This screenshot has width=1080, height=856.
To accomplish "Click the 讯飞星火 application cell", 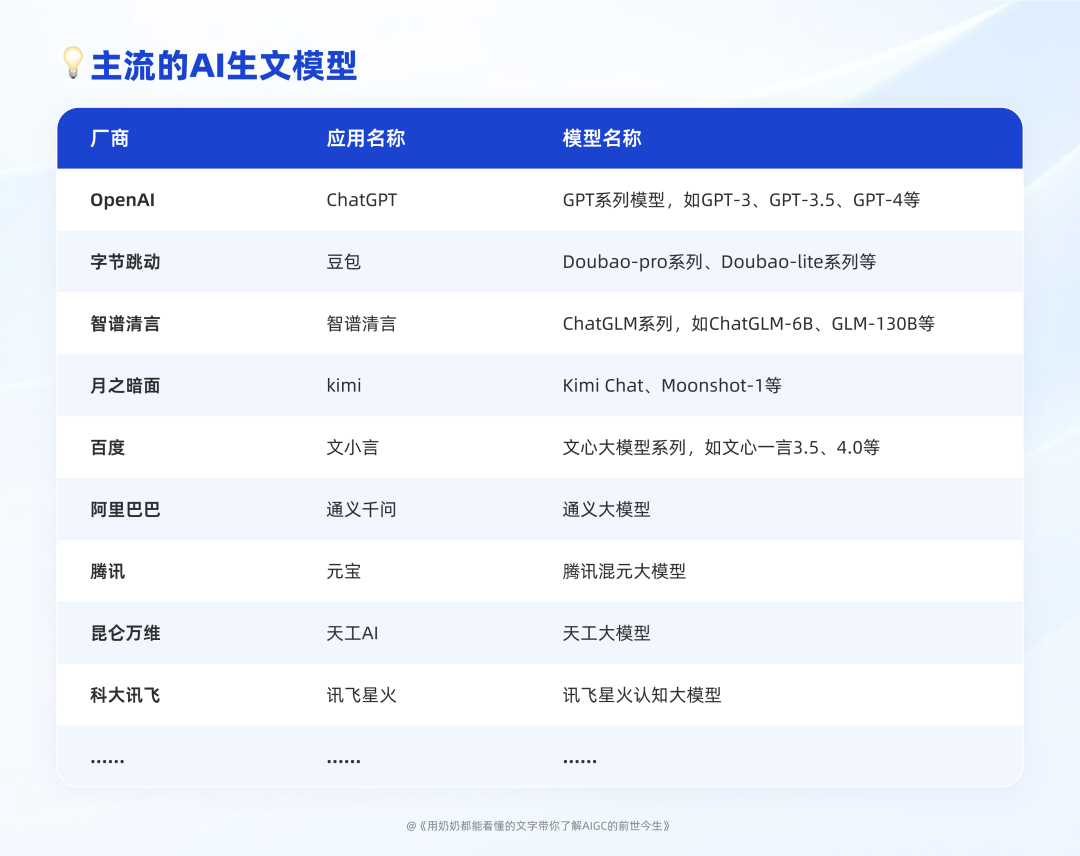I will point(362,696).
